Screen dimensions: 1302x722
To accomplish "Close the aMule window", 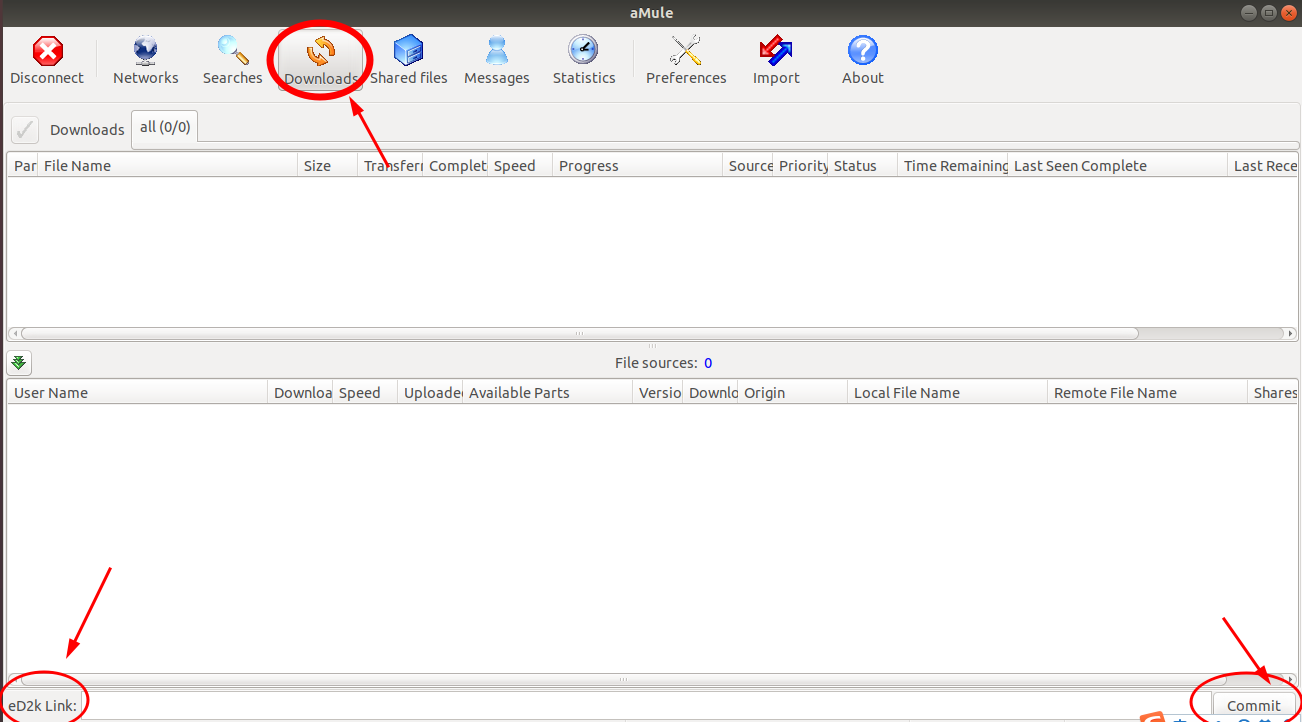I will (x=1287, y=12).
